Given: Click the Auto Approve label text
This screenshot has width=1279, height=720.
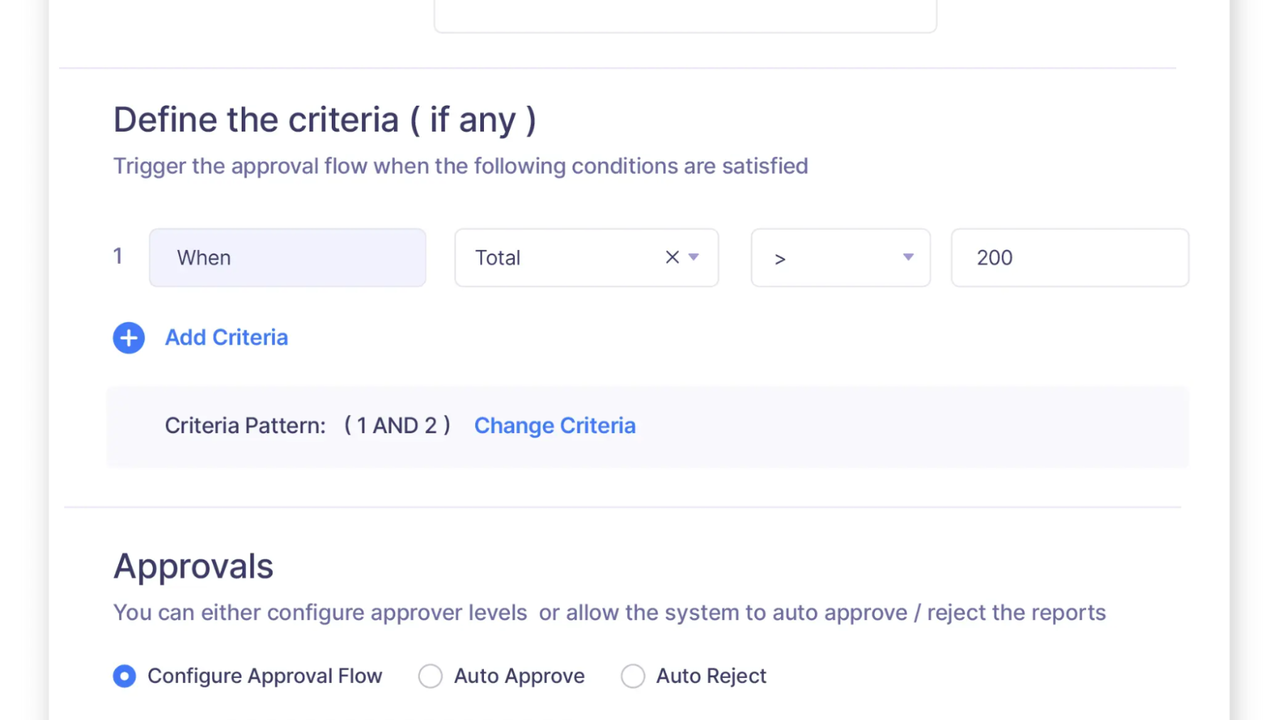Looking at the screenshot, I should [519, 677].
